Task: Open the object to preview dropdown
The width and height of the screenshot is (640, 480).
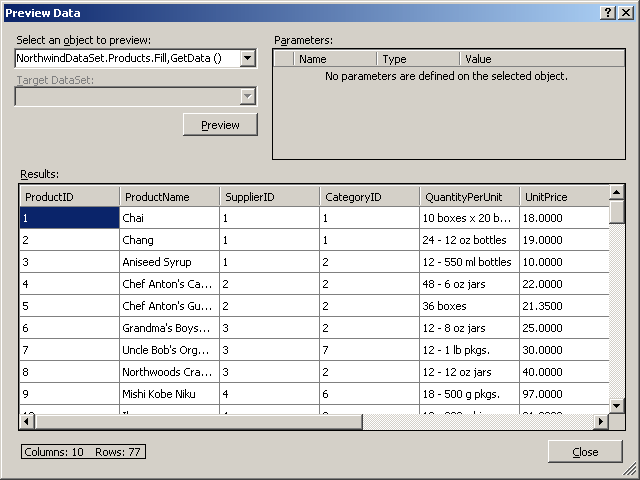Action: 248,59
